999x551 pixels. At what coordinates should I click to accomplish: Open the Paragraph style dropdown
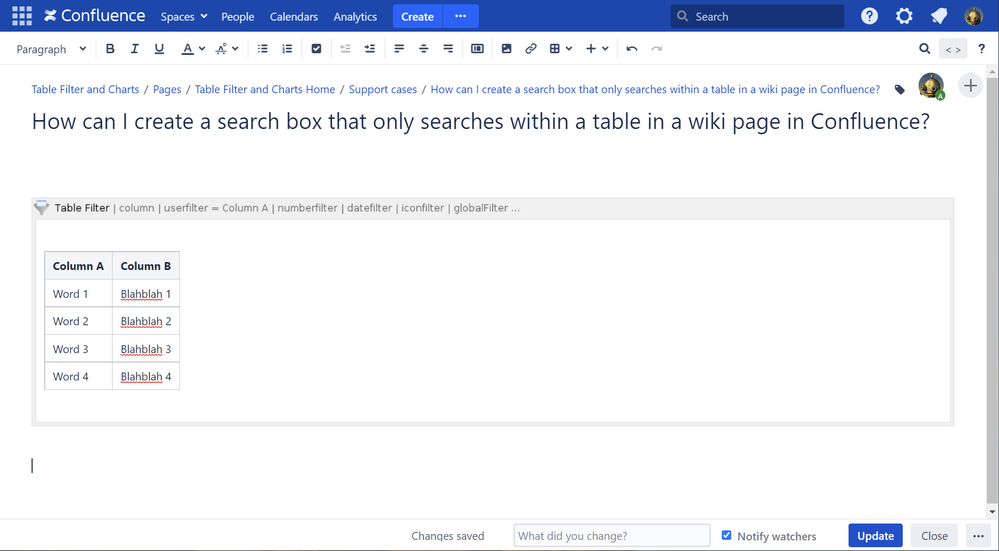pos(51,48)
